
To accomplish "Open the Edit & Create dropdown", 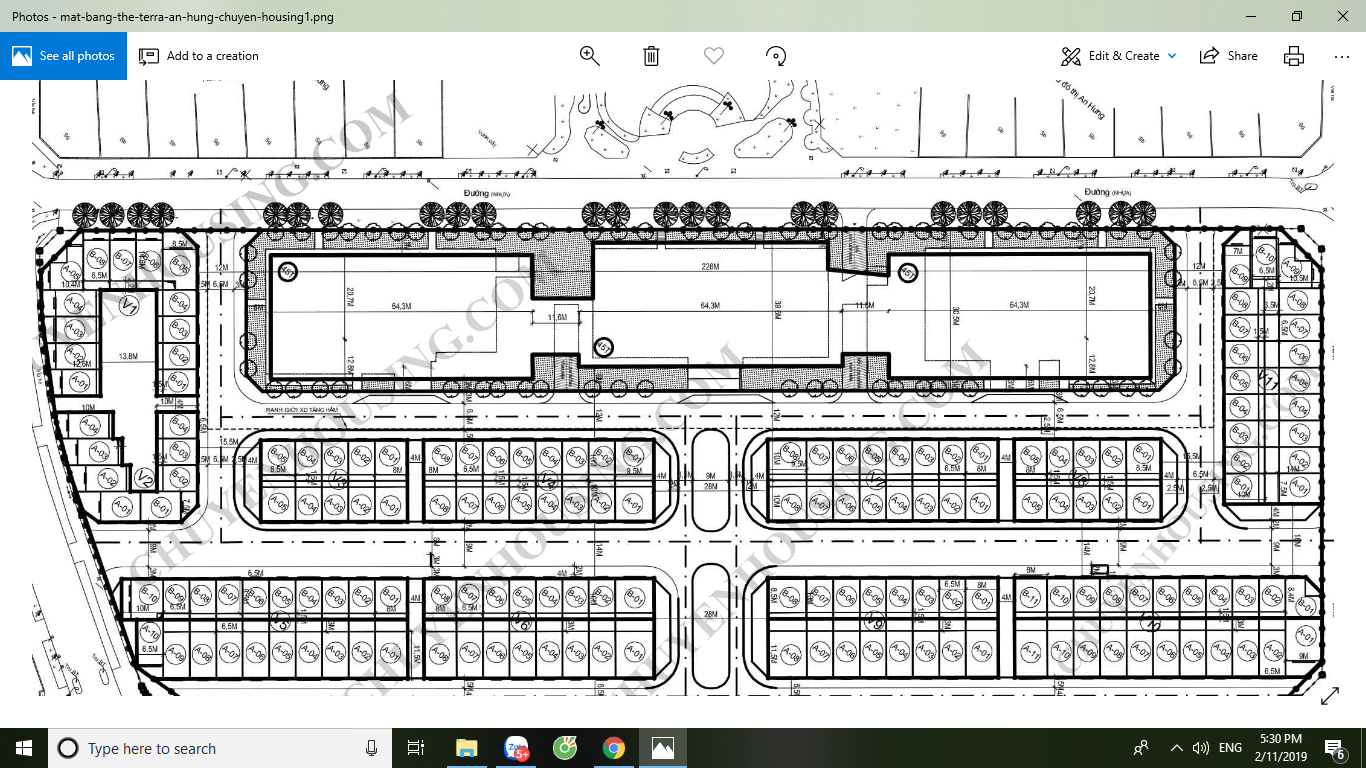I will click(1119, 56).
